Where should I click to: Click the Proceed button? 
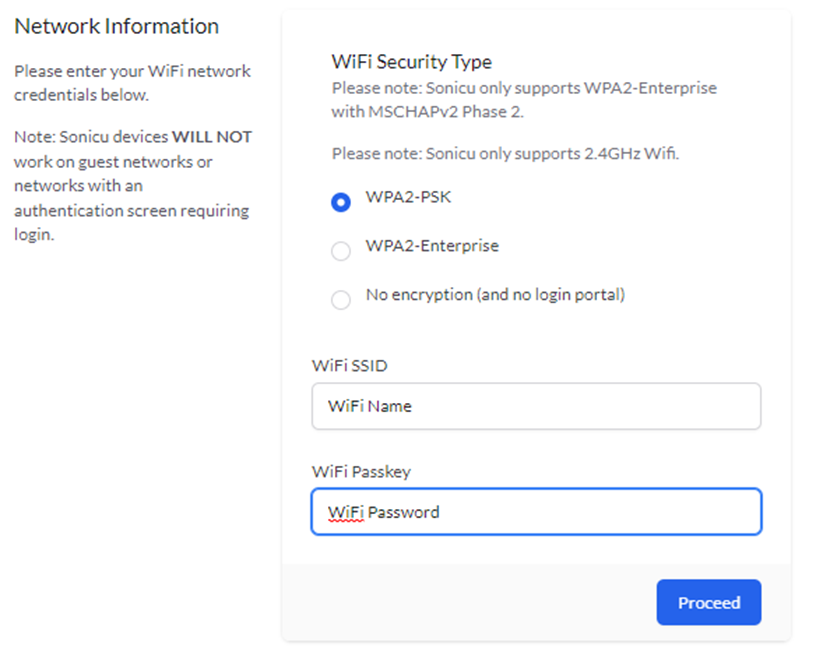(708, 602)
